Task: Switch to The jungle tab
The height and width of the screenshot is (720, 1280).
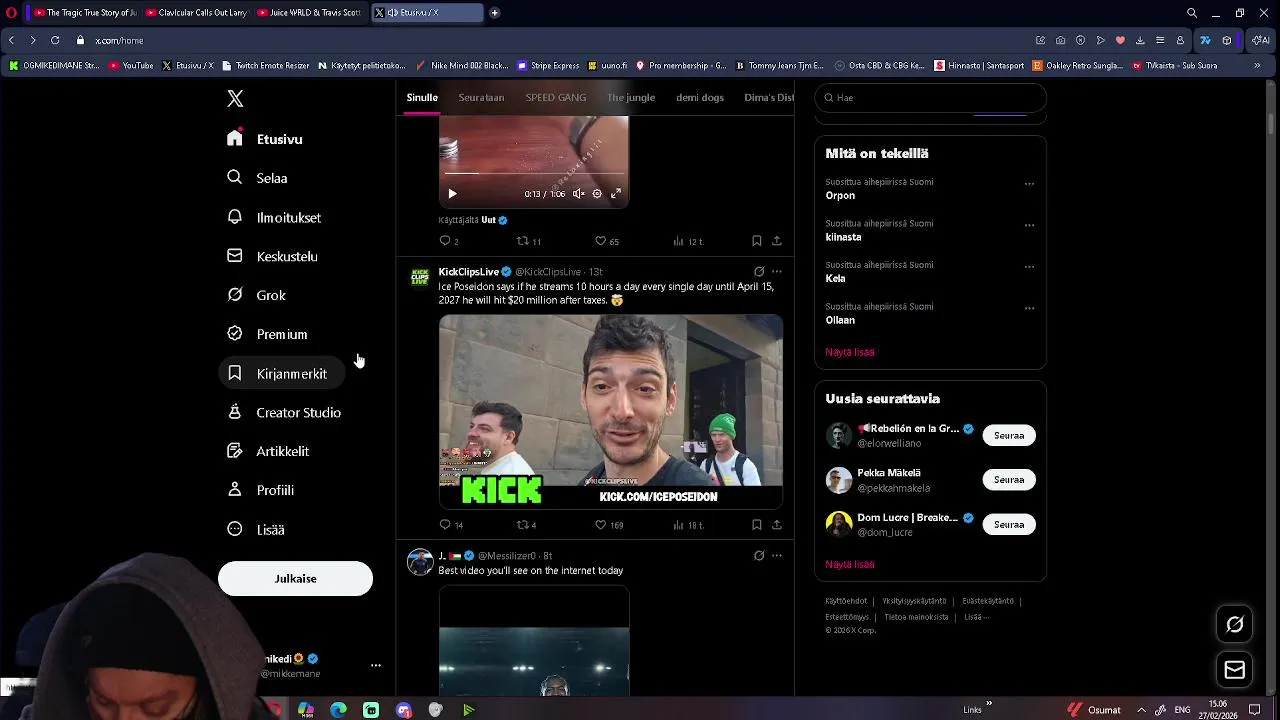Action: pyautogui.click(x=631, y=97)
